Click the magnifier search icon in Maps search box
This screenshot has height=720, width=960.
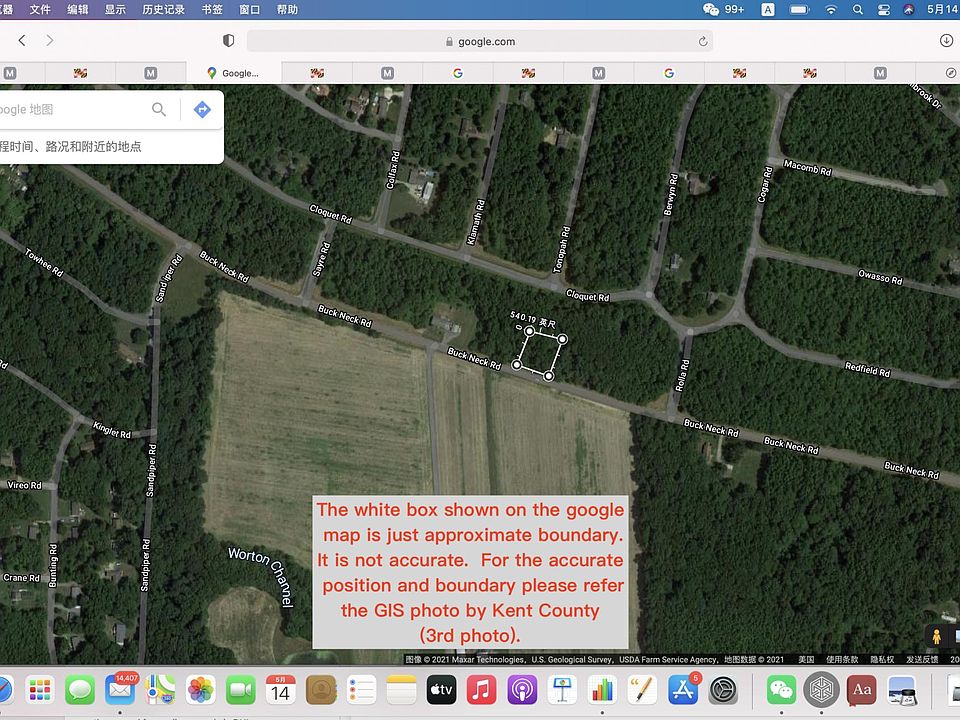[158, 110]
